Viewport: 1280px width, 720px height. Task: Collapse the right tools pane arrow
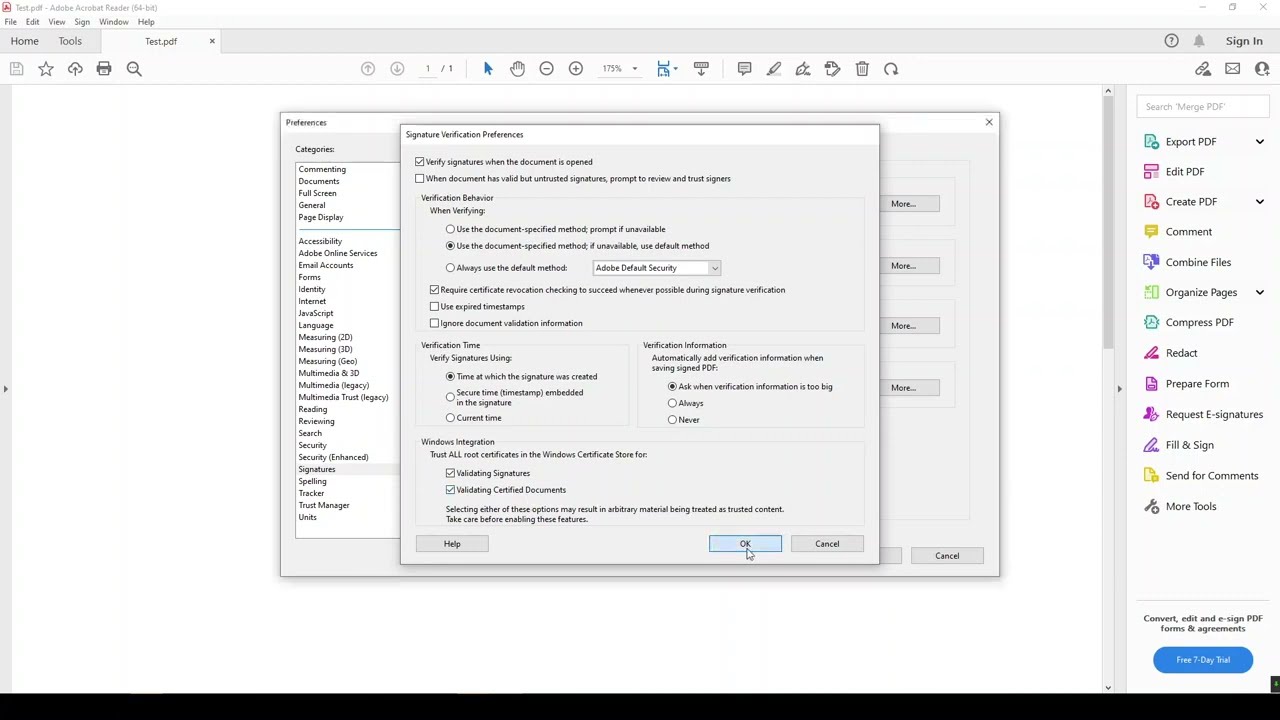point(1119,388)
